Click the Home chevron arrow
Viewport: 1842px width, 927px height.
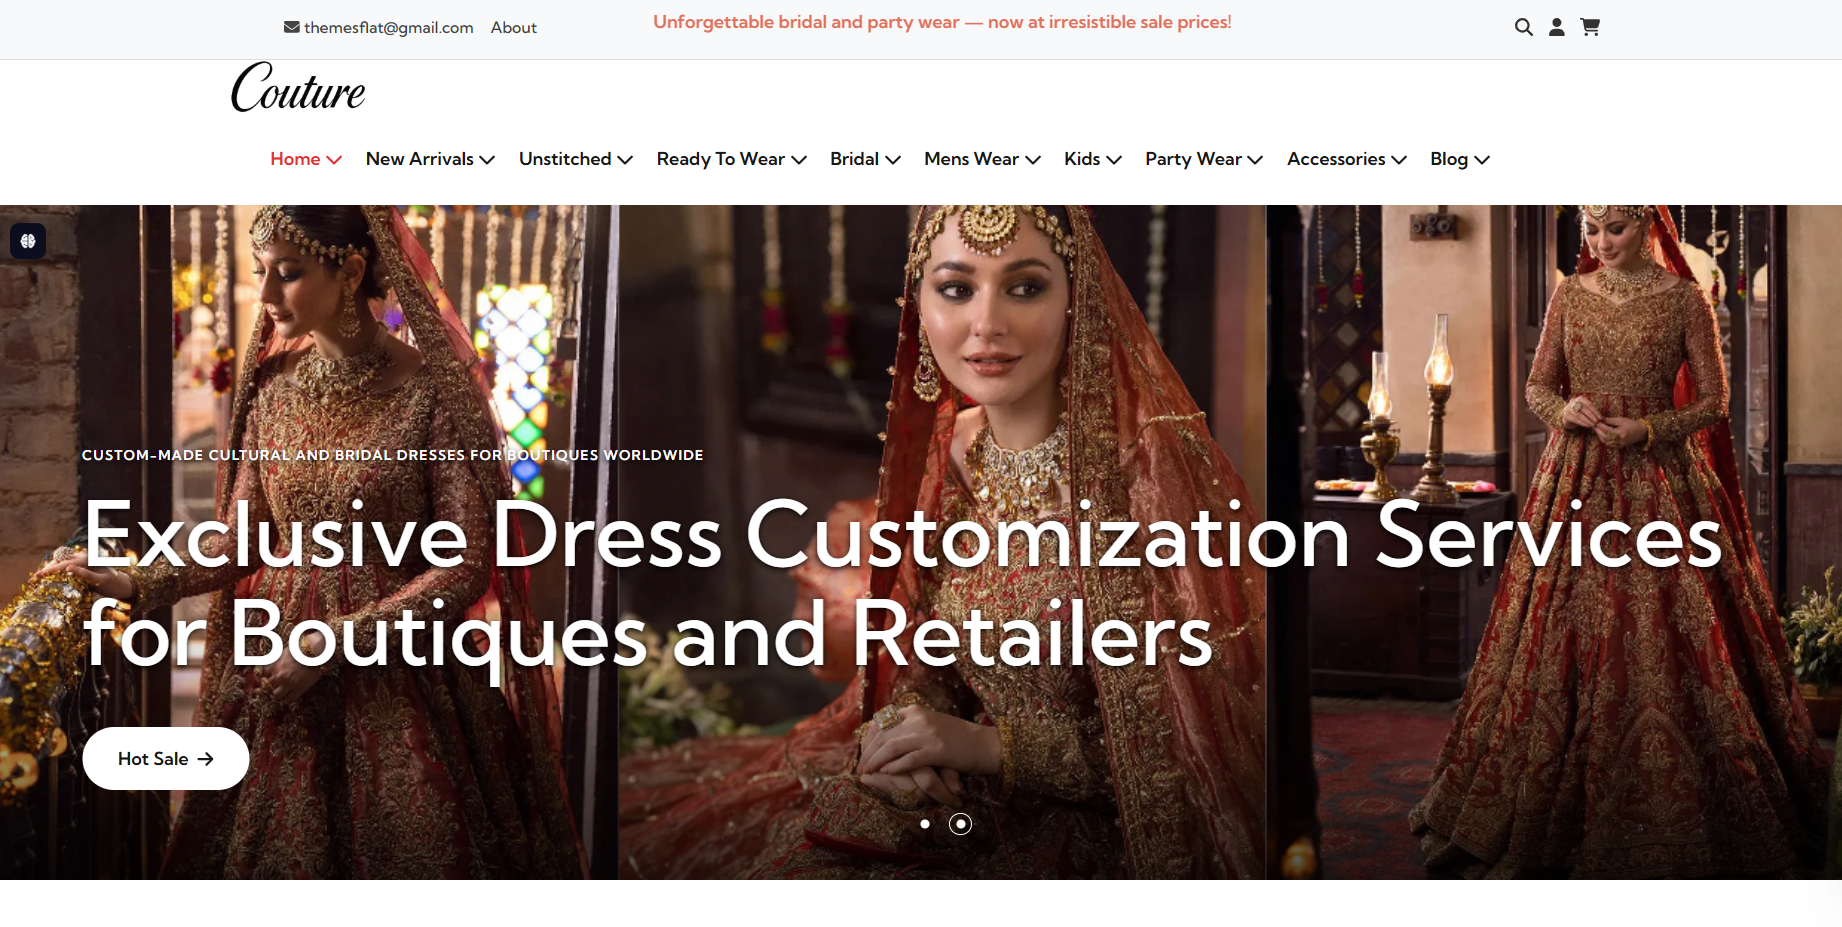[334, 160]
